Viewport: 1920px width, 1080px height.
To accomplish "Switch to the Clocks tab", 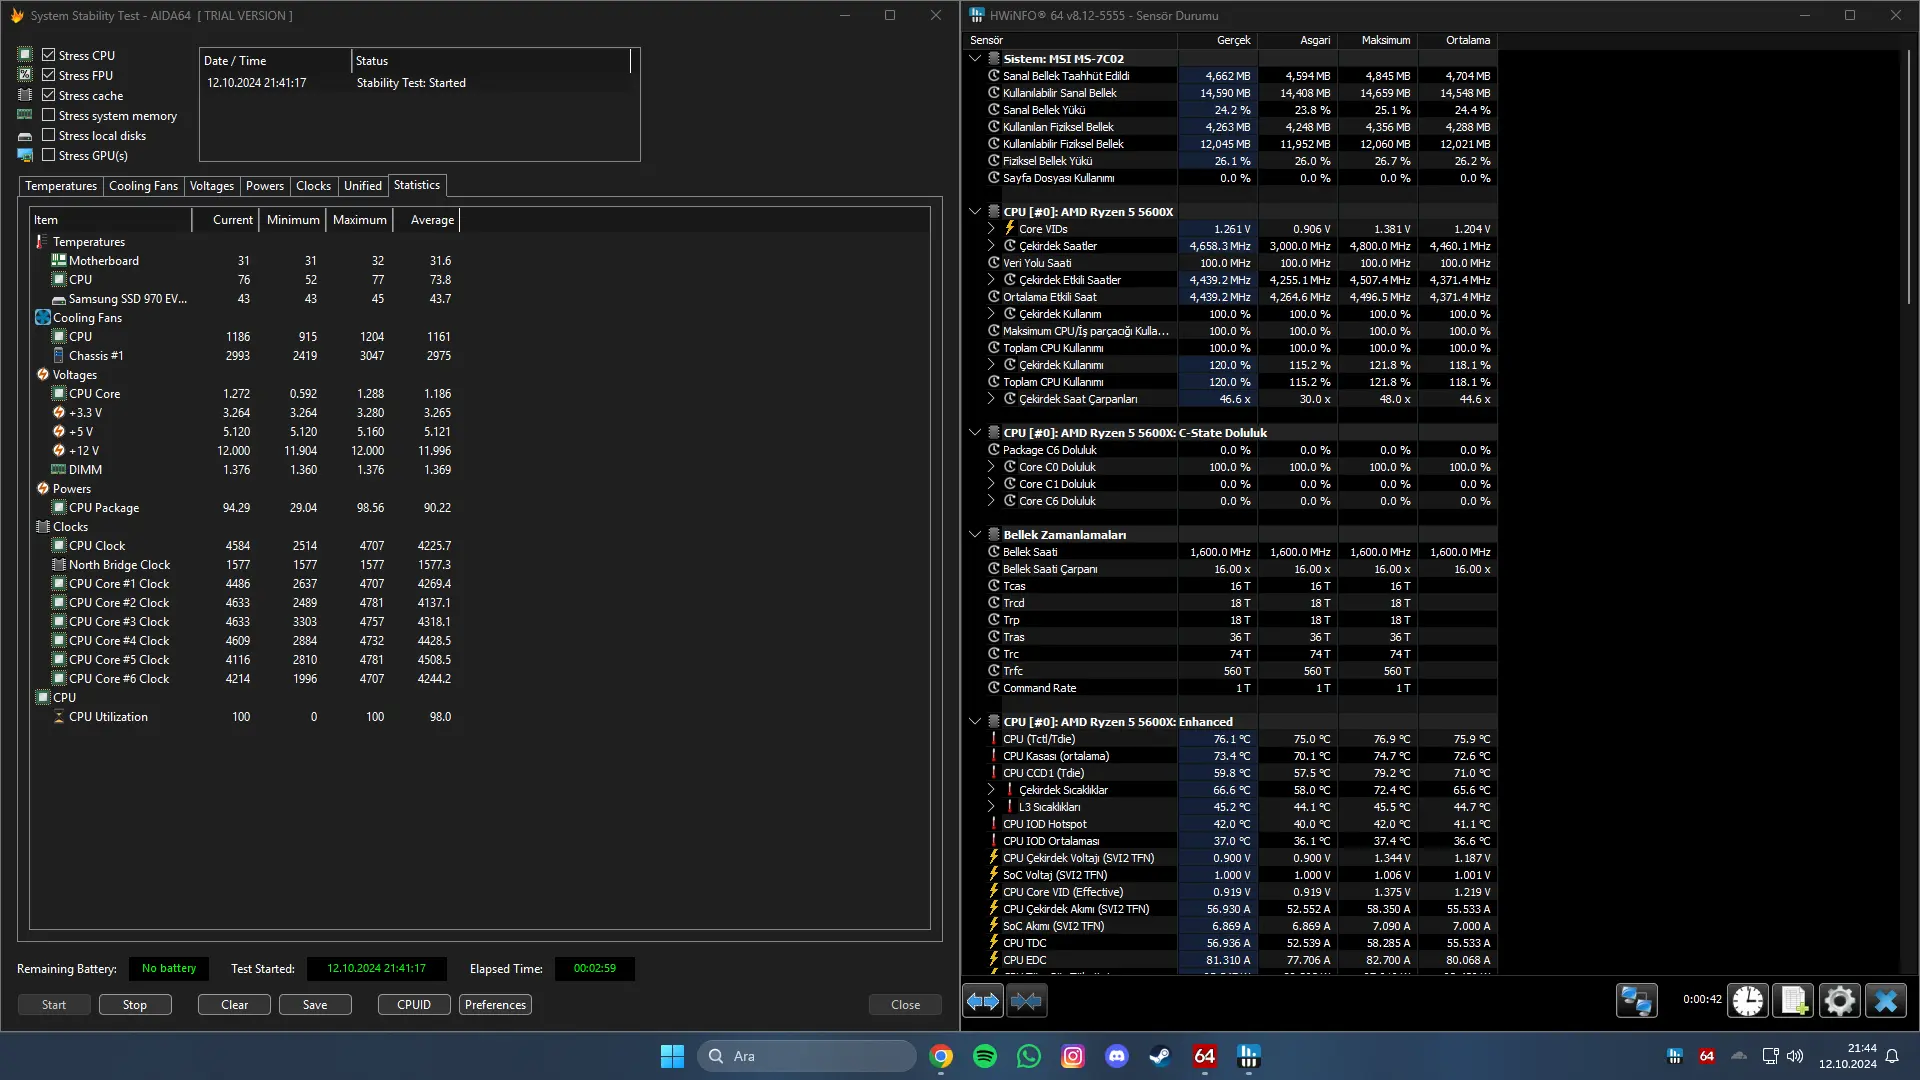I will (313, 186).
